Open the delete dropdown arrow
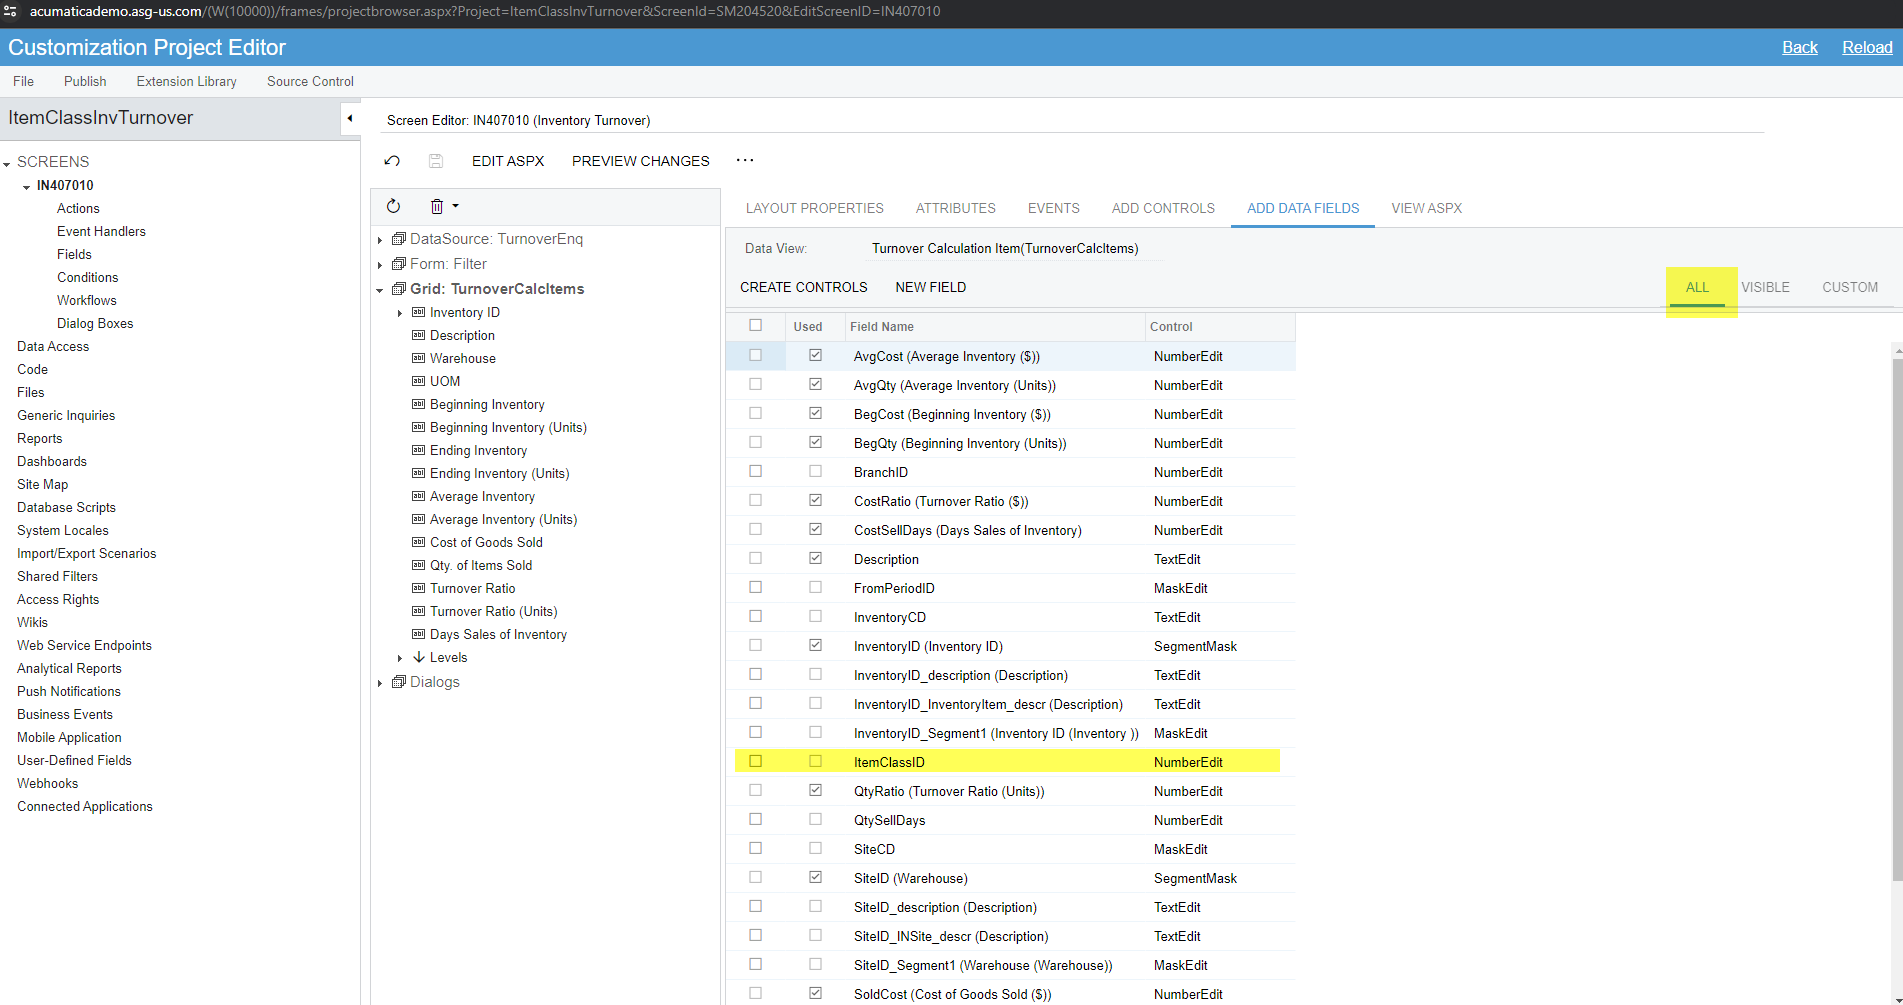This screenshot has width=1903, height=1005. [x=456, y=206]
